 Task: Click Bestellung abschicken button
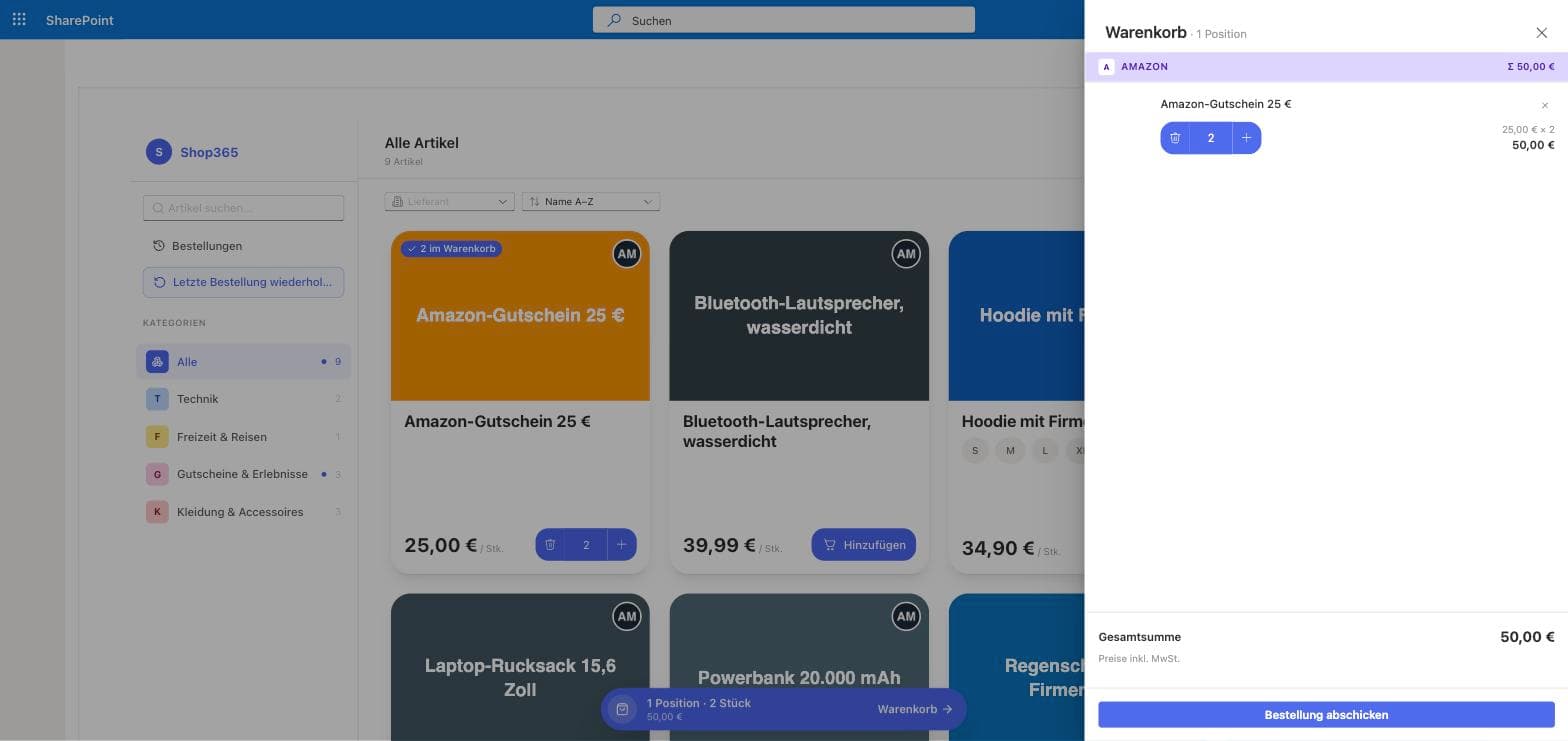(1326, 715)
